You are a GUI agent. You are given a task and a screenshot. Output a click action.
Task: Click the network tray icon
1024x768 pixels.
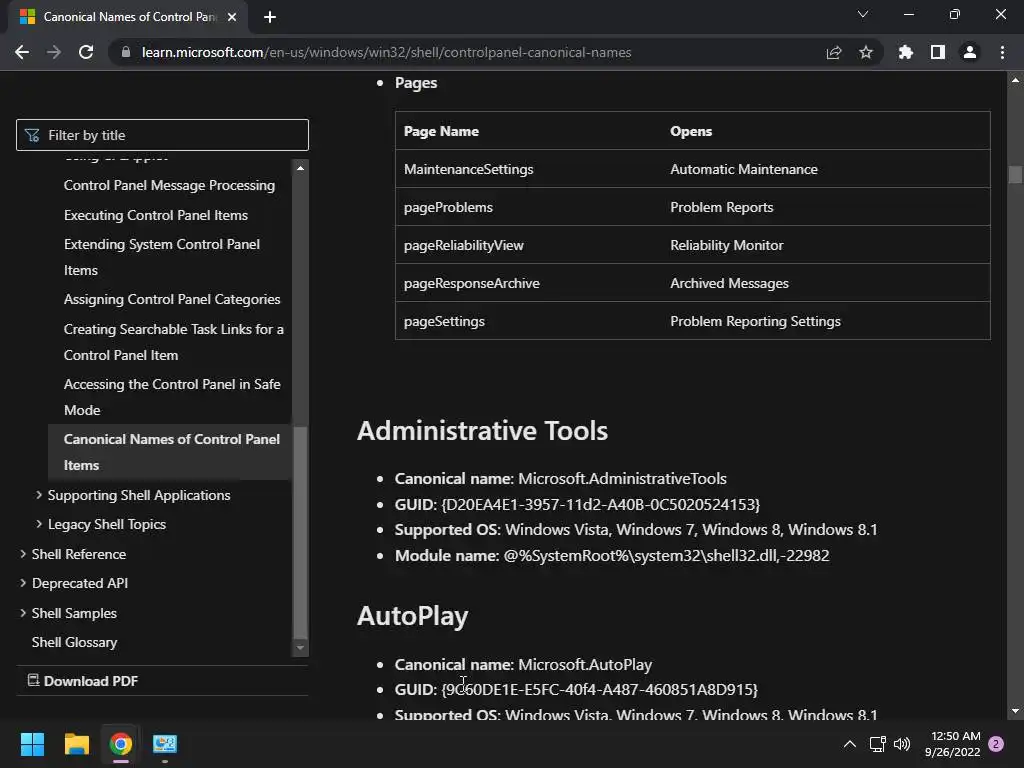coord(877,744)
